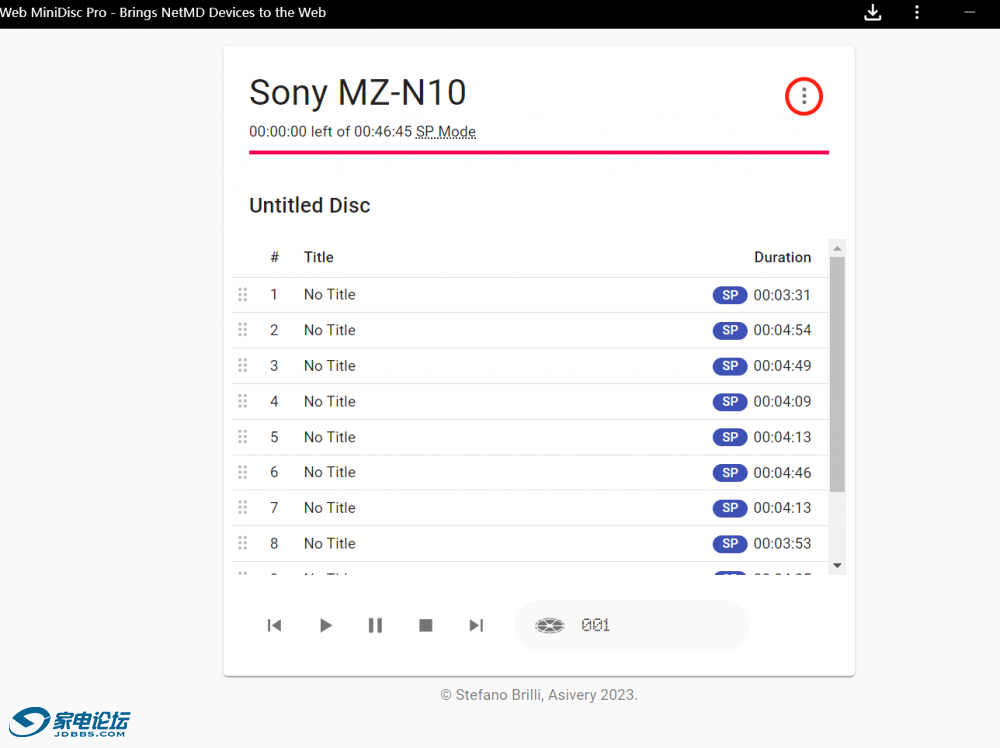The image size is (1000, 748).
Task: Click the SP badge on track 3
Action: tap(730, 366)
